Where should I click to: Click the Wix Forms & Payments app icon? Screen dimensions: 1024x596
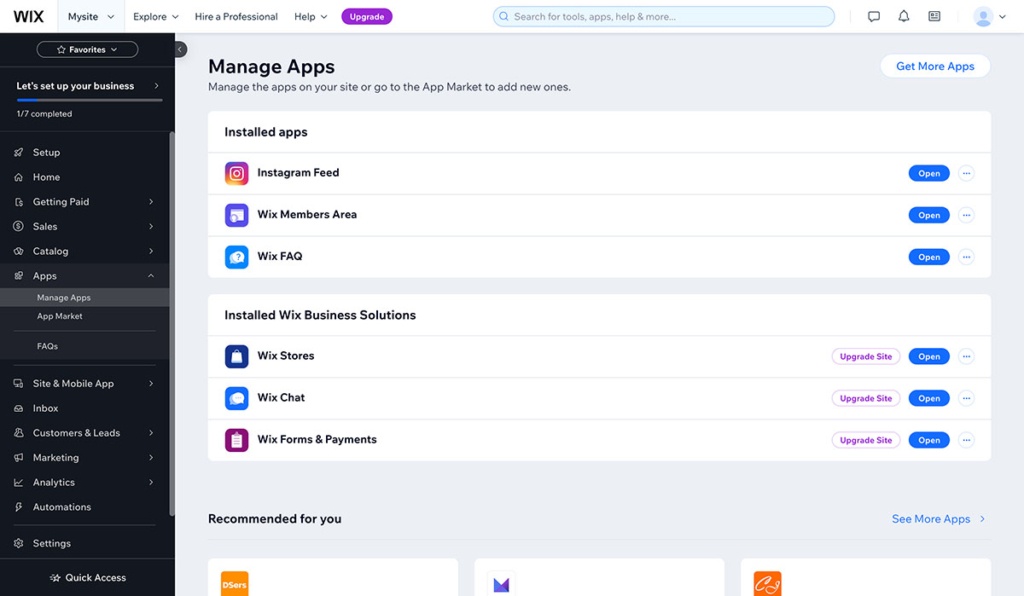click(x=236, y=439)
